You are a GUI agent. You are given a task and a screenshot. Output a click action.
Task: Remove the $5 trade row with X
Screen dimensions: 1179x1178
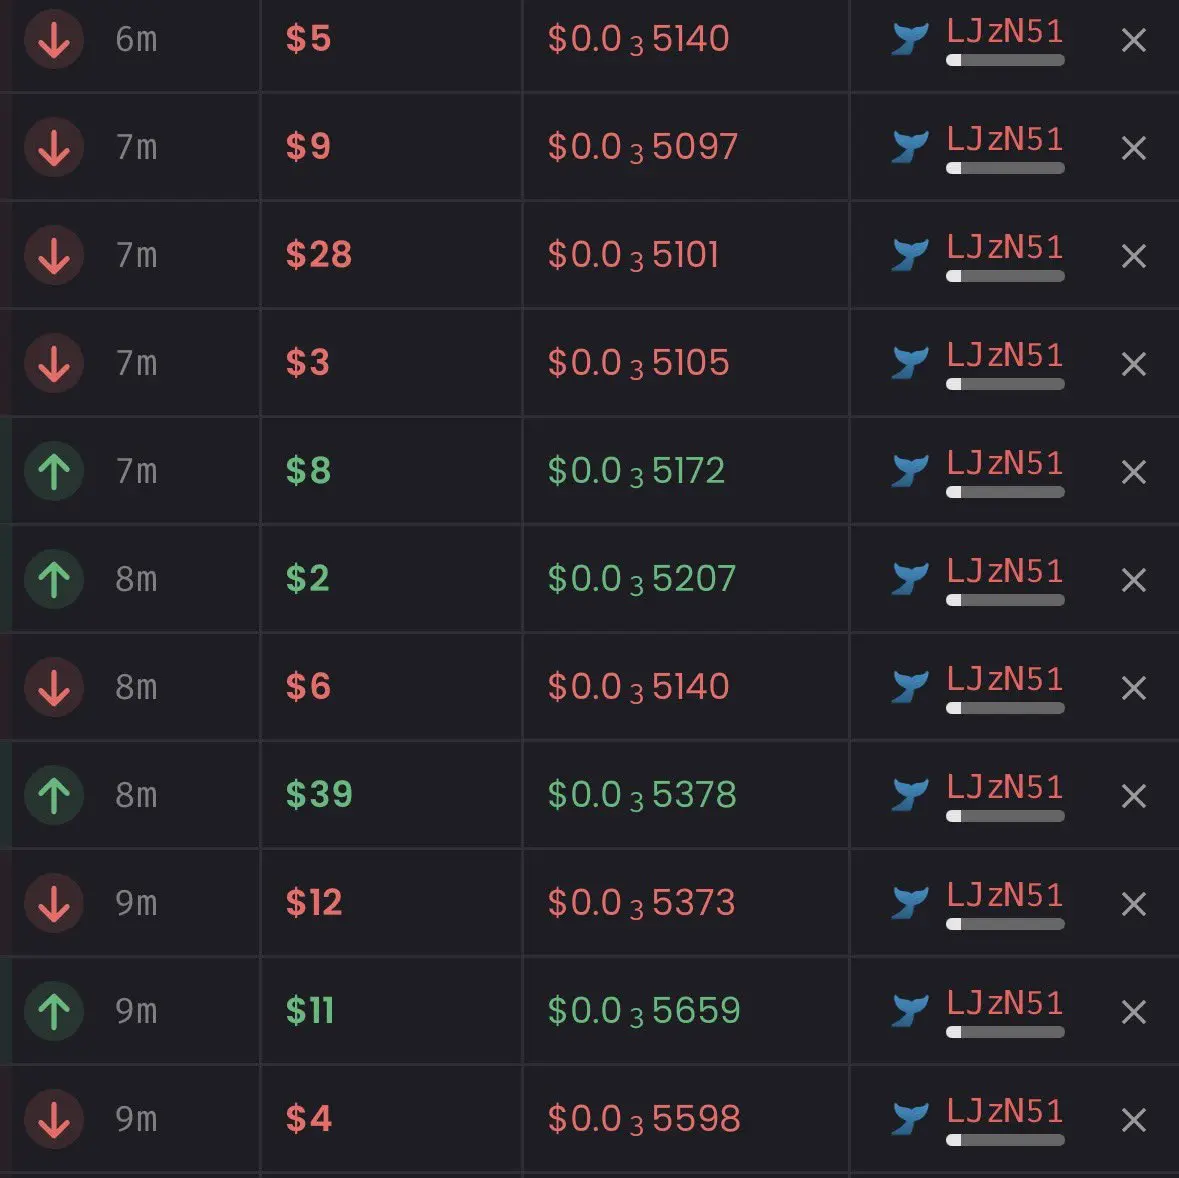(1133, 40)
